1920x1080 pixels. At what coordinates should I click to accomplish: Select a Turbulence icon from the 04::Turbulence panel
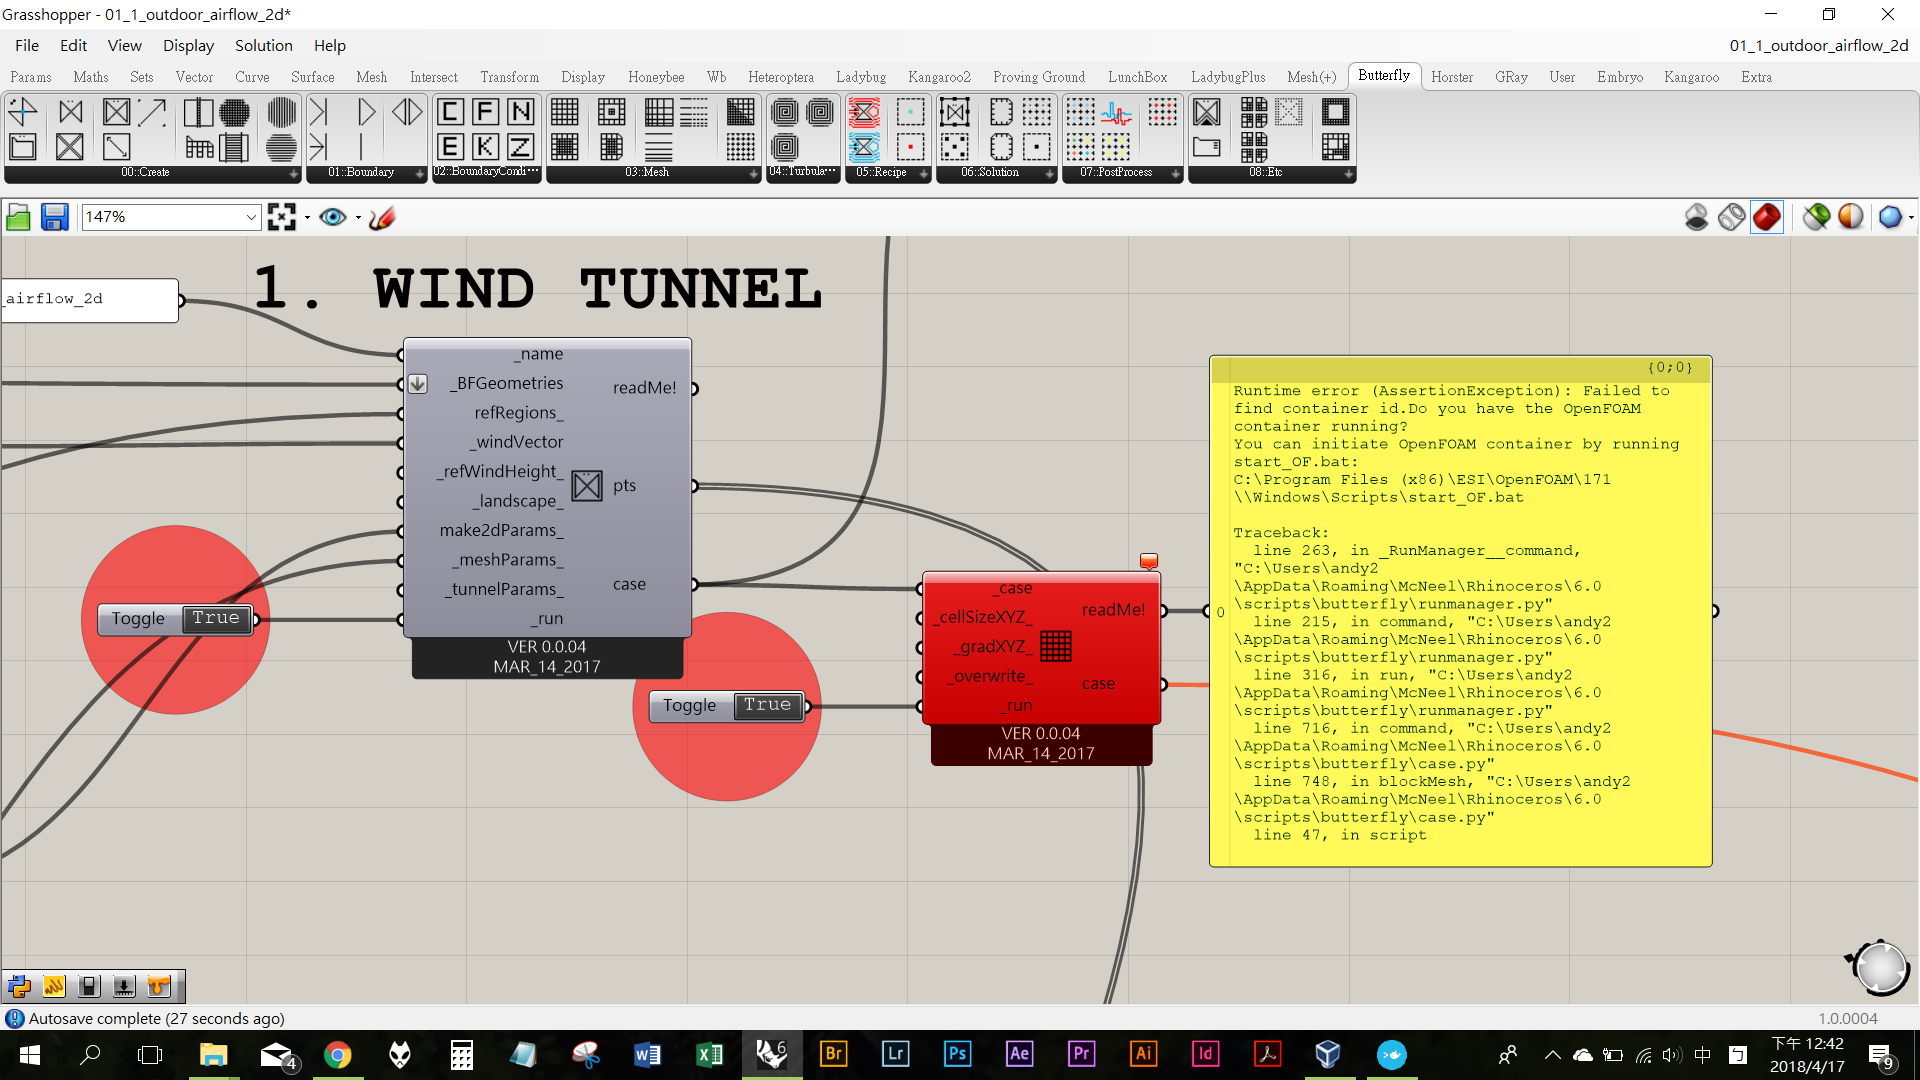click(786, 113)
